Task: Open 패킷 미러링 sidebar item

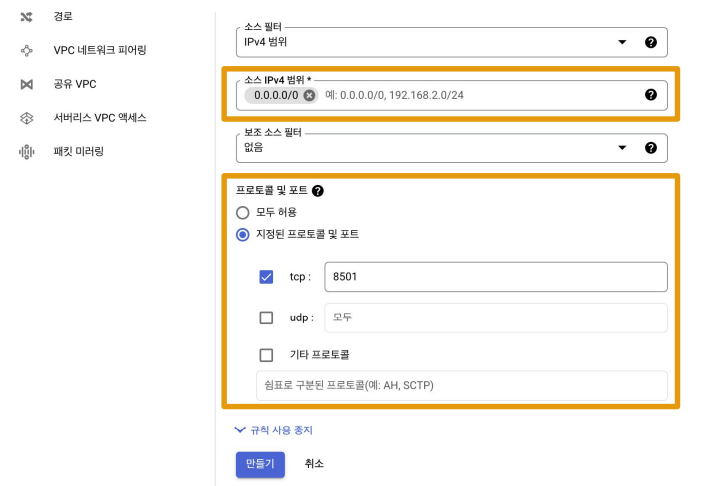Action: tap(79, 151)
